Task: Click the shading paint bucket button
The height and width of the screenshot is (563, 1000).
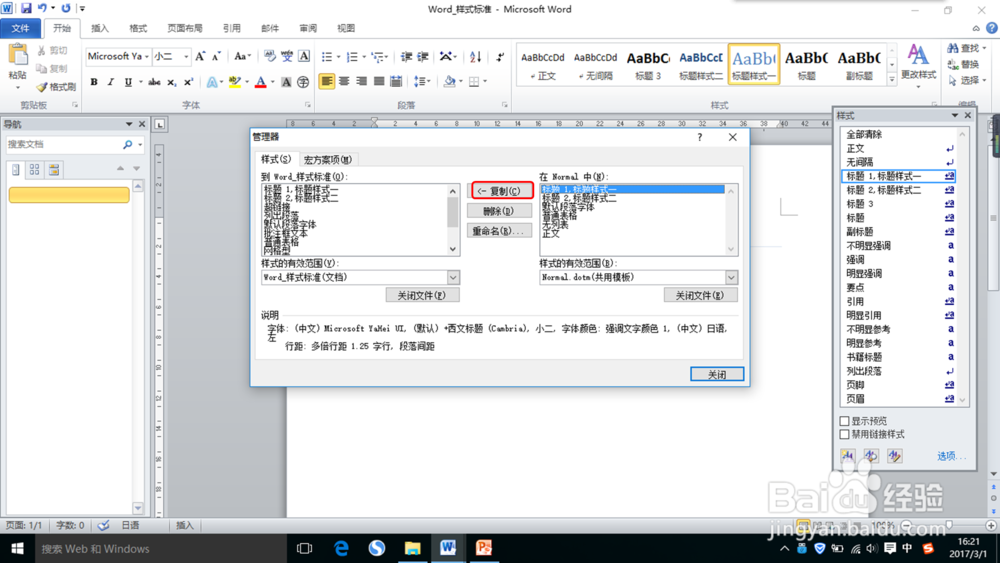Action: [x=450, y=81]
